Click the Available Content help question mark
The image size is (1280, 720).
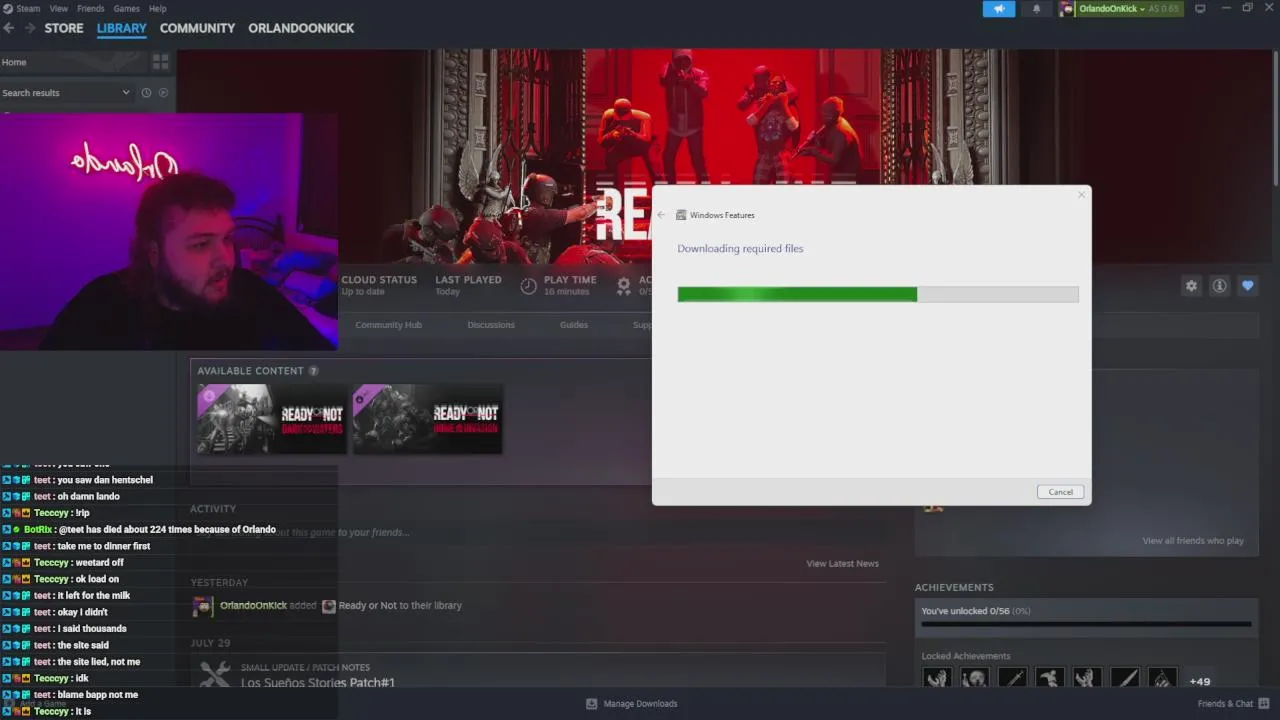pos(313,371)
